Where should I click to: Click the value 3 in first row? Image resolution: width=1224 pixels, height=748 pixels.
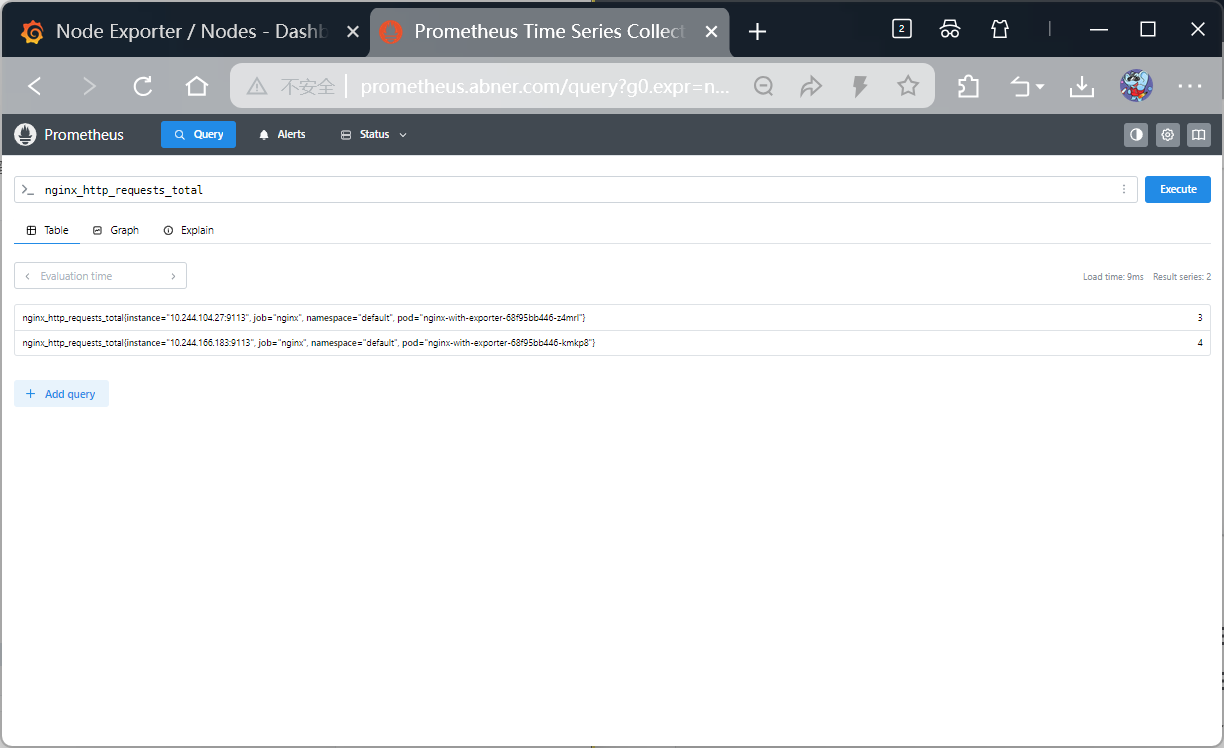1199,317
